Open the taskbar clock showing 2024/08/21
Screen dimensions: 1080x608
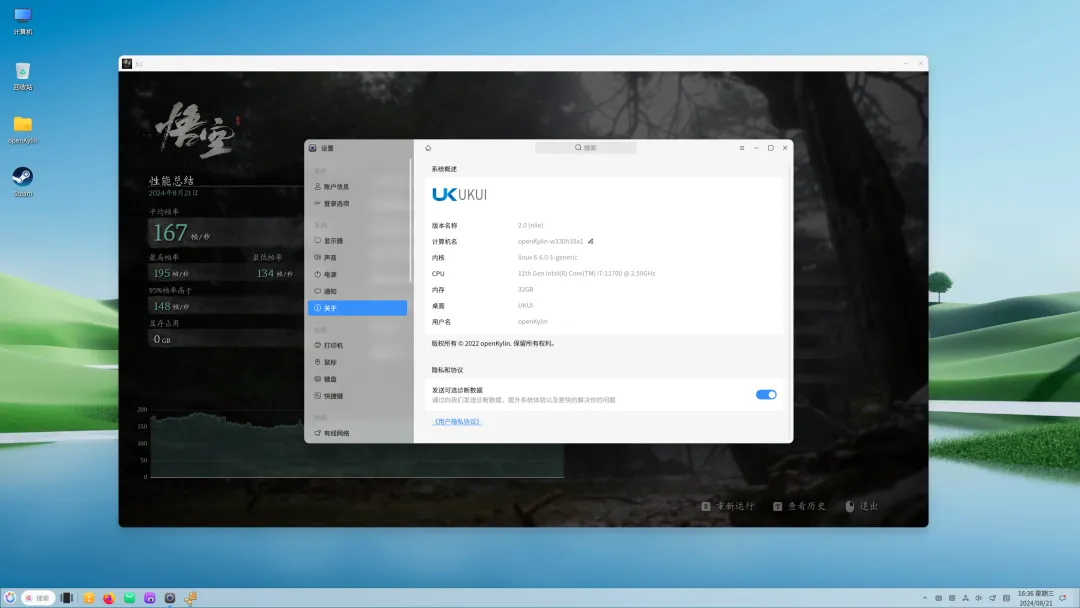(1035, 598)
